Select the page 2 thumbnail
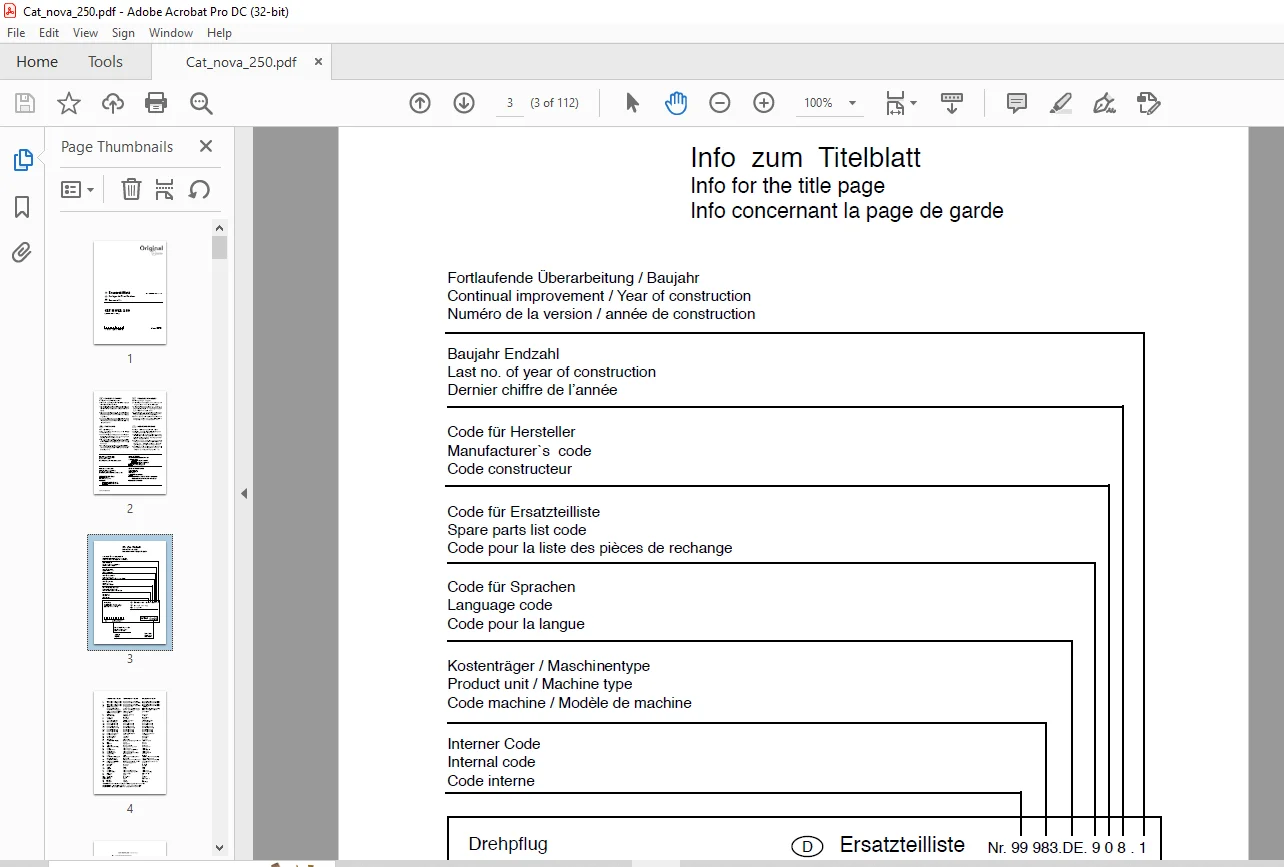Image resolution: width=1284 pixels, height=867 pixels. tap(130, 442)
